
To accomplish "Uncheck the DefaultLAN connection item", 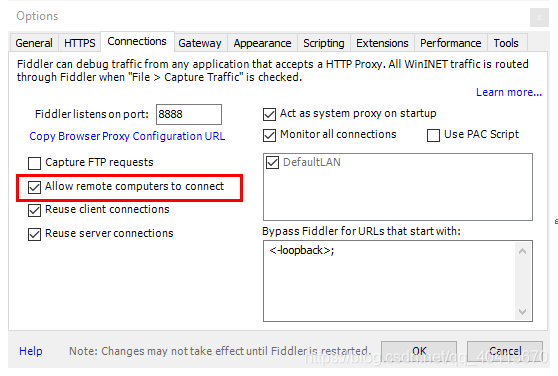I will tap(272, 163).
